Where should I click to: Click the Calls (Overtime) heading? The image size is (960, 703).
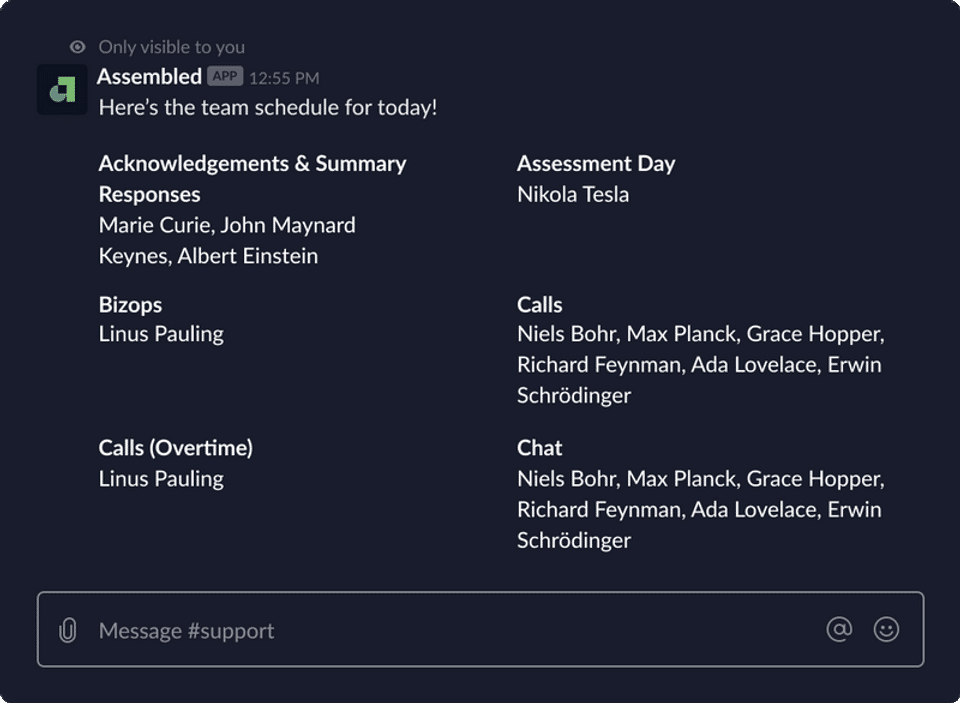point(175,447)
